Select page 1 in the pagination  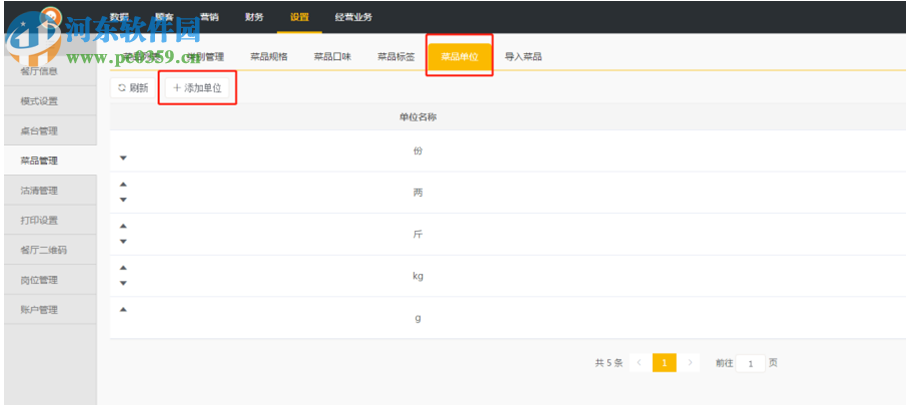click(664, 363)
